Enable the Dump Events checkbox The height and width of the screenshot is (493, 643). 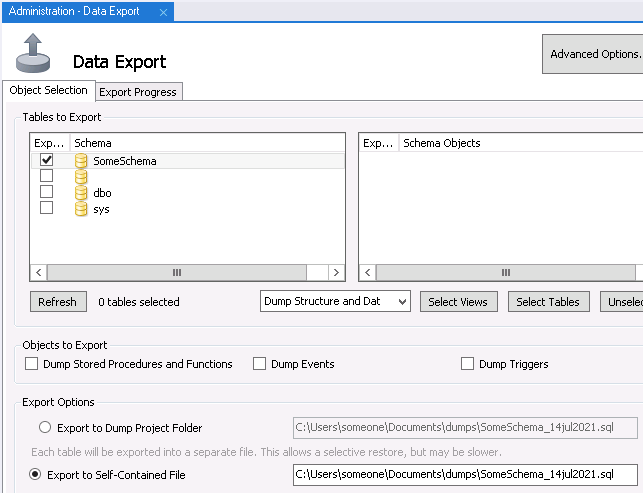tap(260, 364)
